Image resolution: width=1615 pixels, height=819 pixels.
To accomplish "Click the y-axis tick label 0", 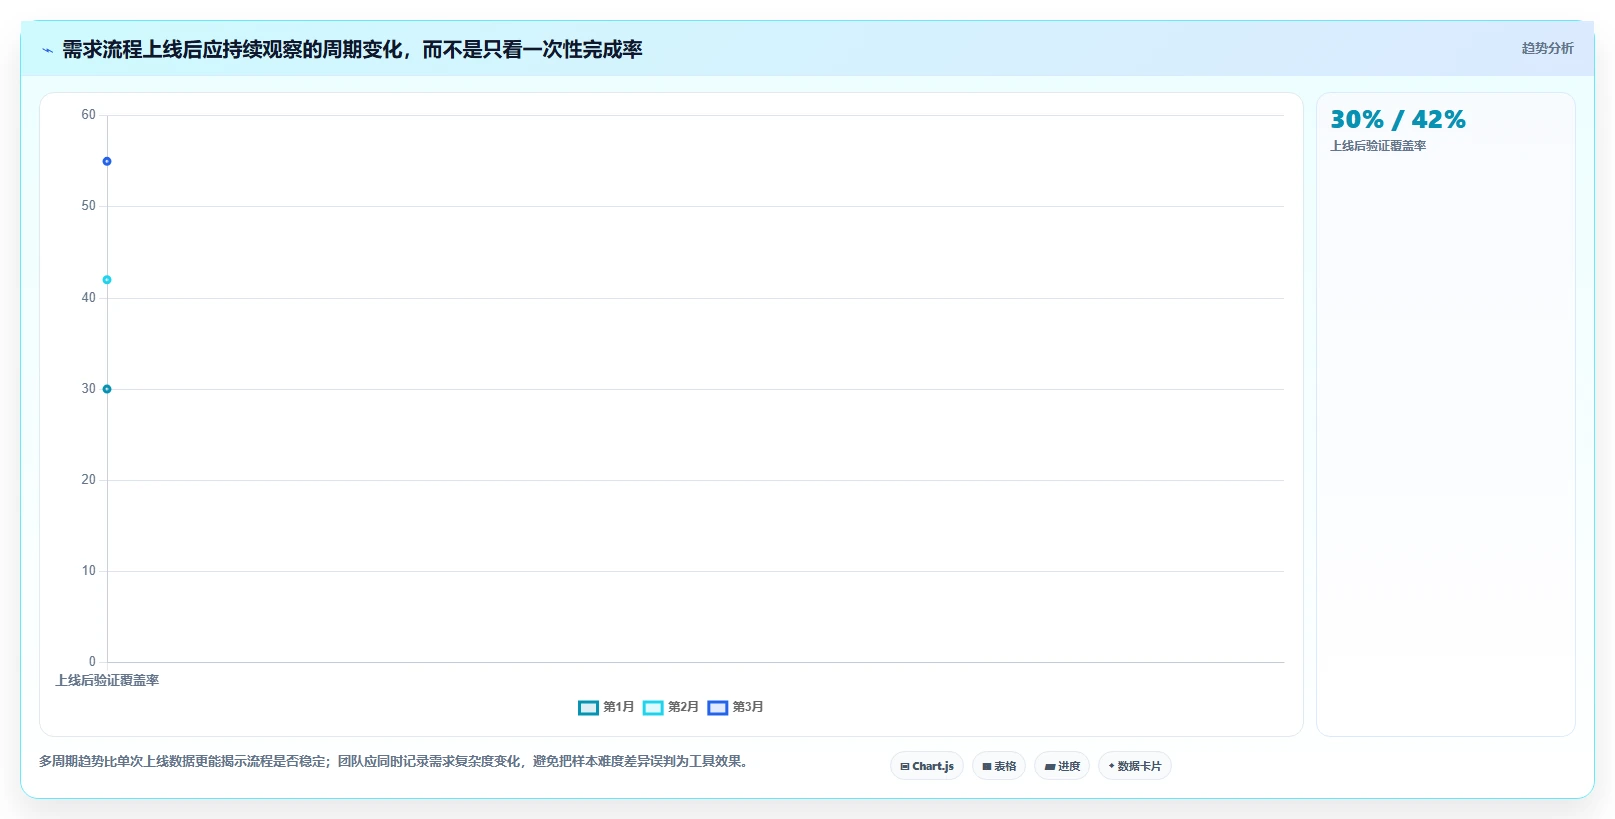I will [93, 662].
